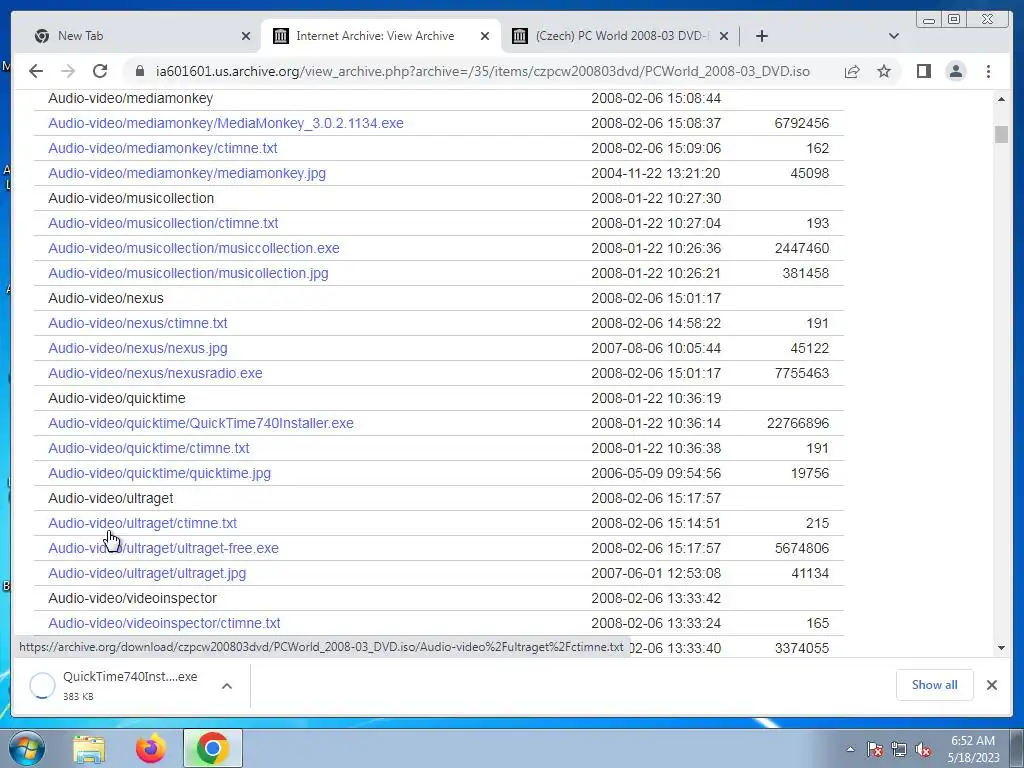Viewport: 1024px width, 768px height.
Task: Close the Czech PC World tab
Action: tap(724, 36)
